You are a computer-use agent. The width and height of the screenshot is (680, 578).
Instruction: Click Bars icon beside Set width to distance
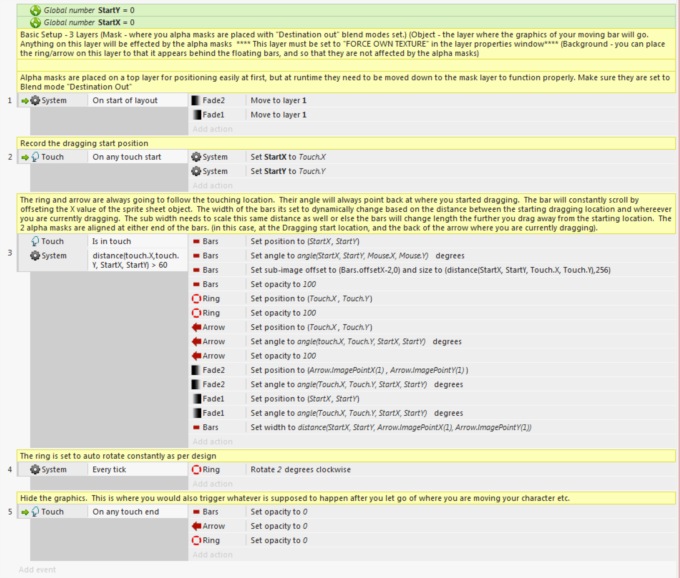[x=196, y=428]
